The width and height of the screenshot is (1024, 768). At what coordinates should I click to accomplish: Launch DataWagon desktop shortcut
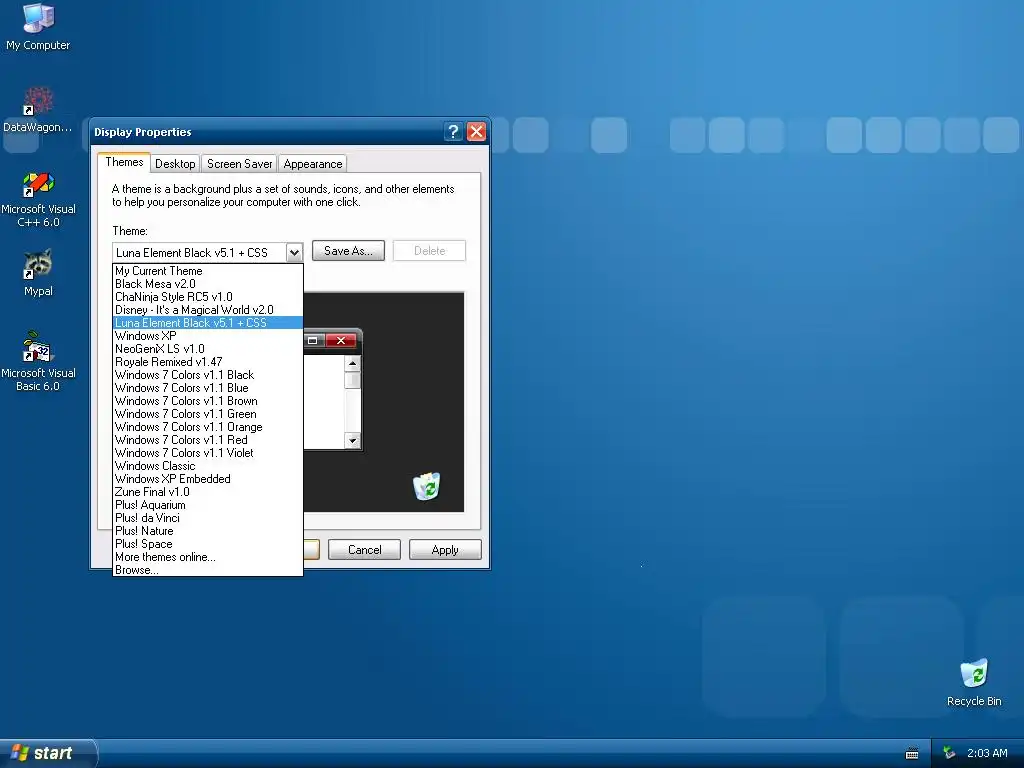tap(38, 109)
